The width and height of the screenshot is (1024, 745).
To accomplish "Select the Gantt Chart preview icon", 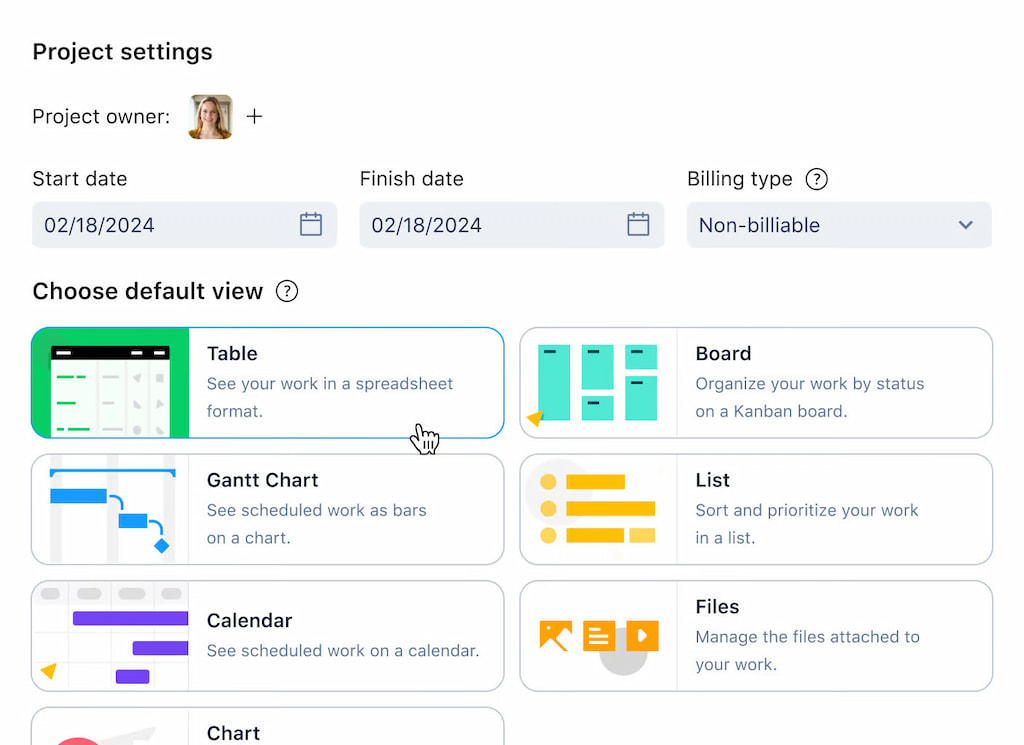I will [110, 509].
